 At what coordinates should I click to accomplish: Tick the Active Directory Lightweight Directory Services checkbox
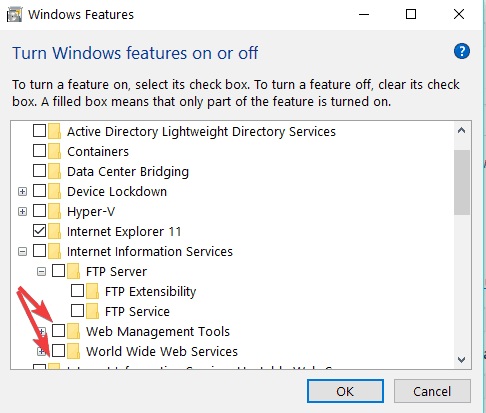pyautogui.click(x=39, y=131)
